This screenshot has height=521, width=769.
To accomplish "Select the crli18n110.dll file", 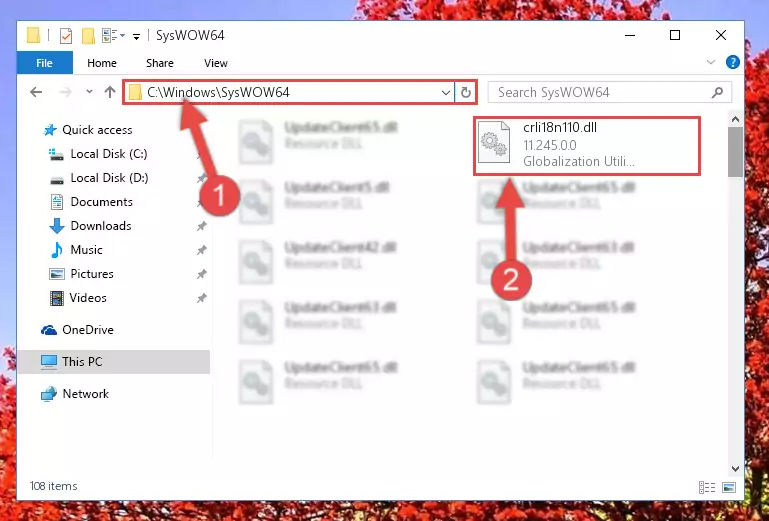I will 587,145.
